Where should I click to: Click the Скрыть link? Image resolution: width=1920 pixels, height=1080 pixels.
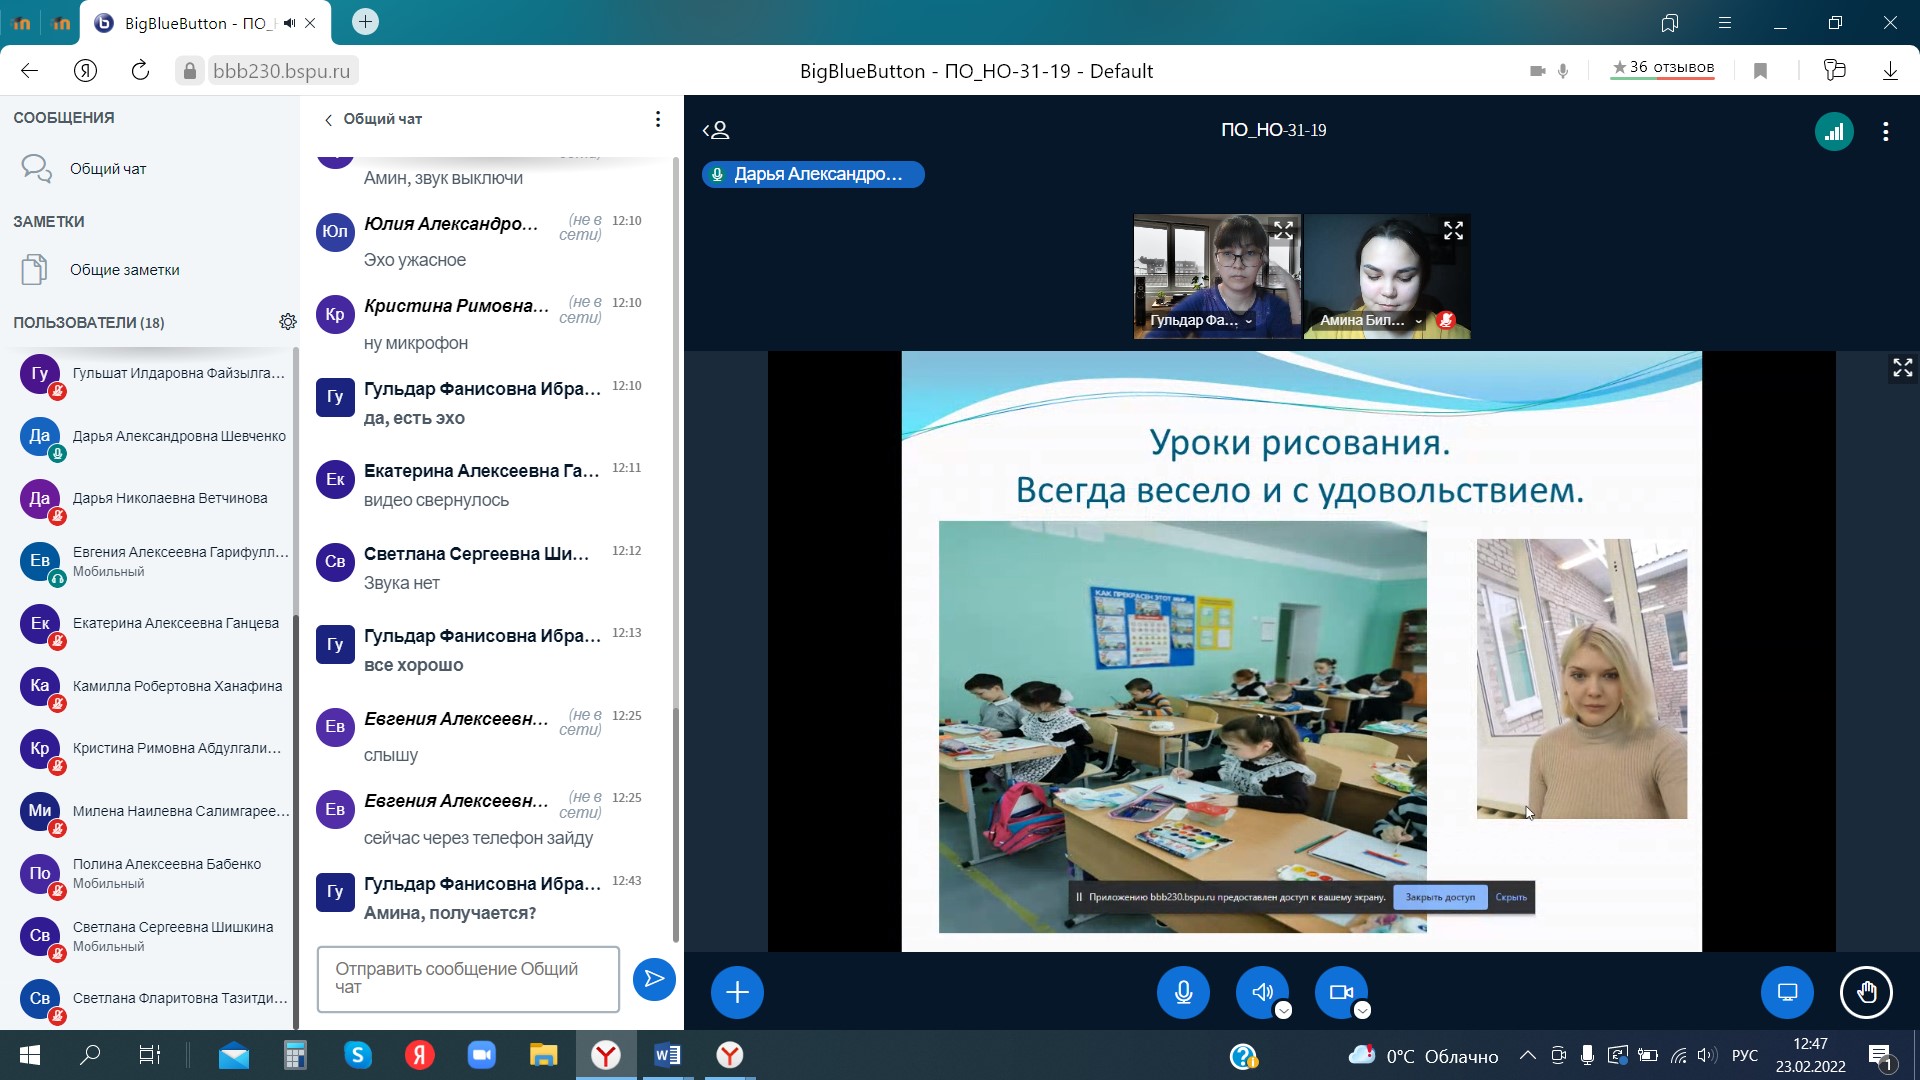pyautogui.click(x=1511, y=897)
